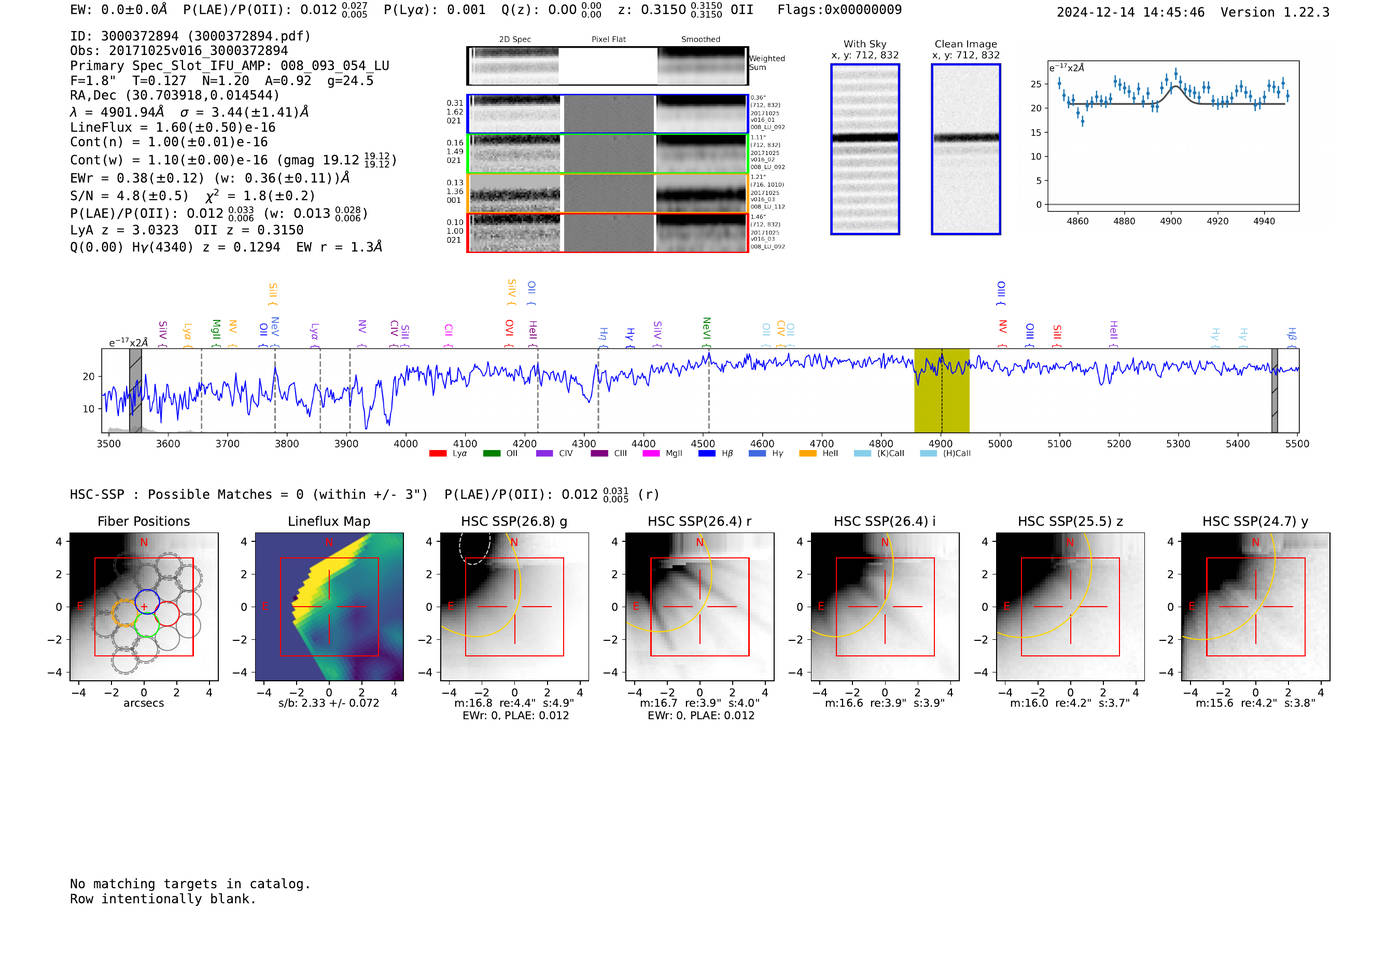Select the CIII legend color box
The width and height of the screenshot is (1400, 953).
tap(598, 453)
